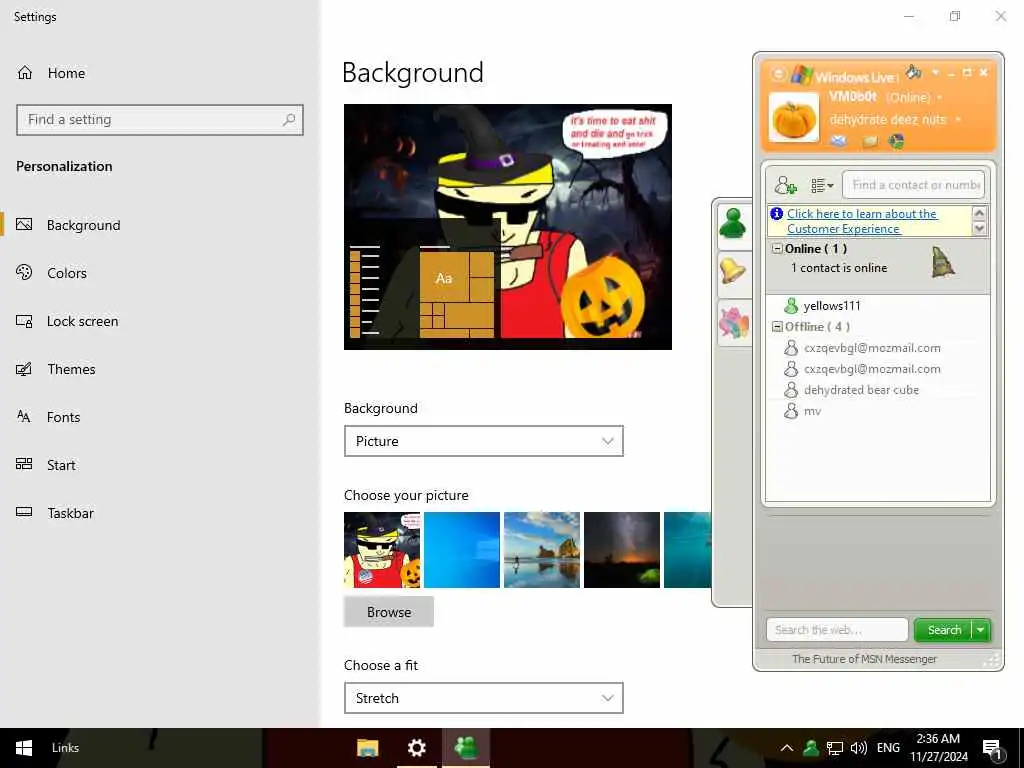Click the Add a contact icon
The image size is (1024, 768).
[785, 185]
